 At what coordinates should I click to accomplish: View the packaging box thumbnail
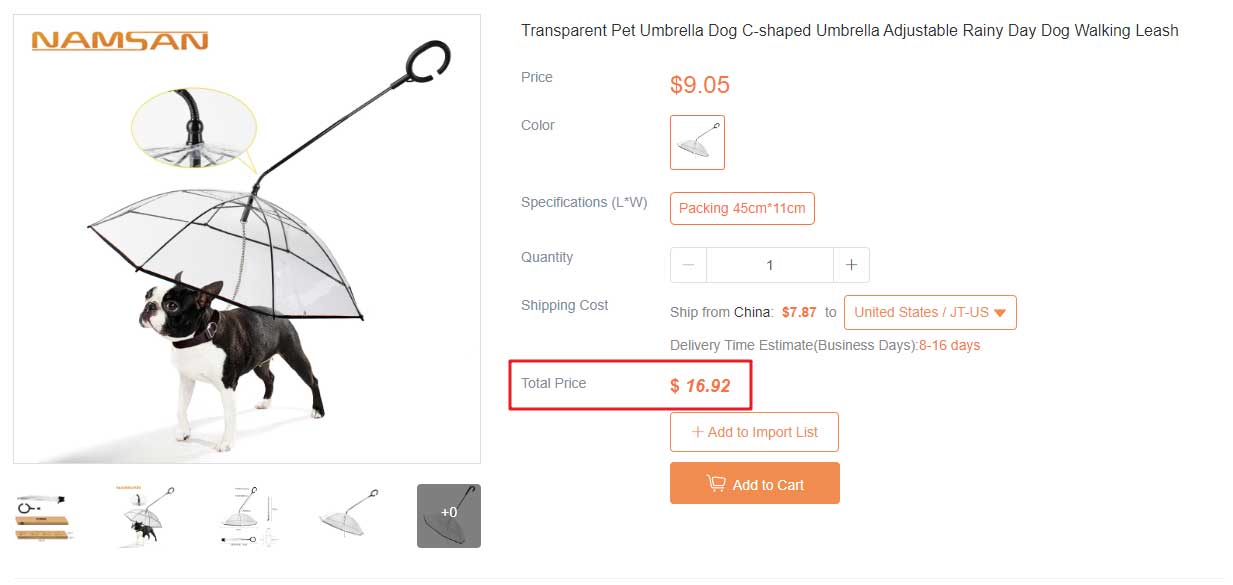(46, 516)
